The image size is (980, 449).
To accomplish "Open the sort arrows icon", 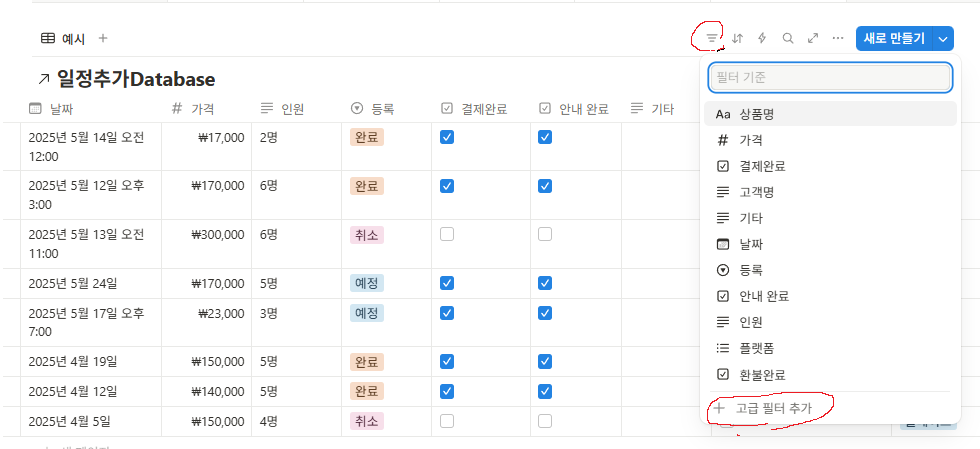I will click(738, 38).
